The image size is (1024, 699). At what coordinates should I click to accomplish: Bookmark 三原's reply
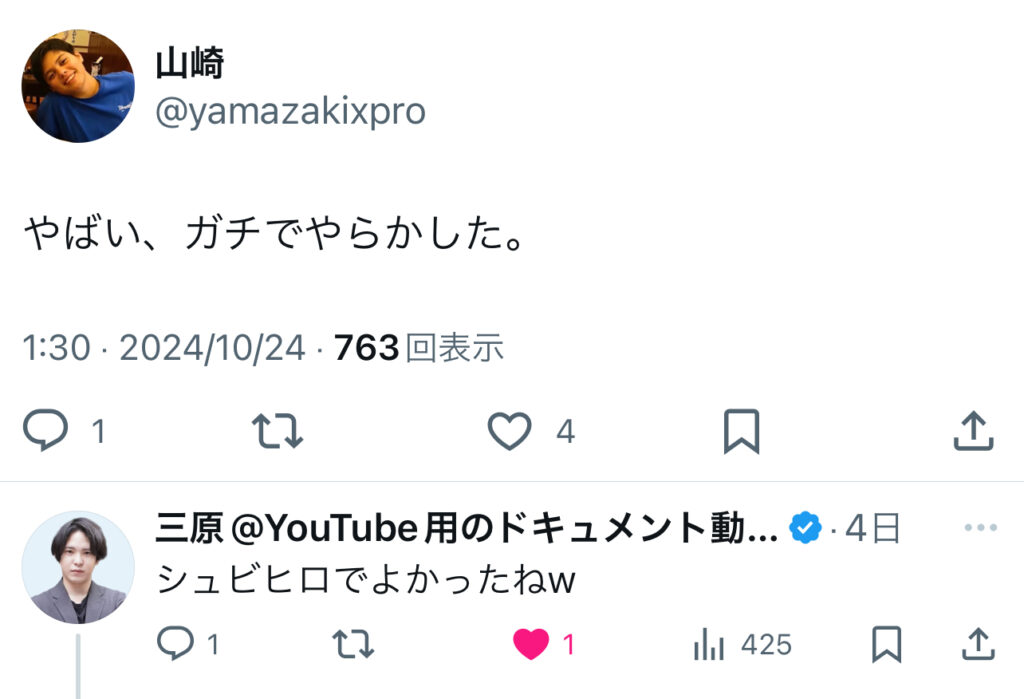coord(886,645)
